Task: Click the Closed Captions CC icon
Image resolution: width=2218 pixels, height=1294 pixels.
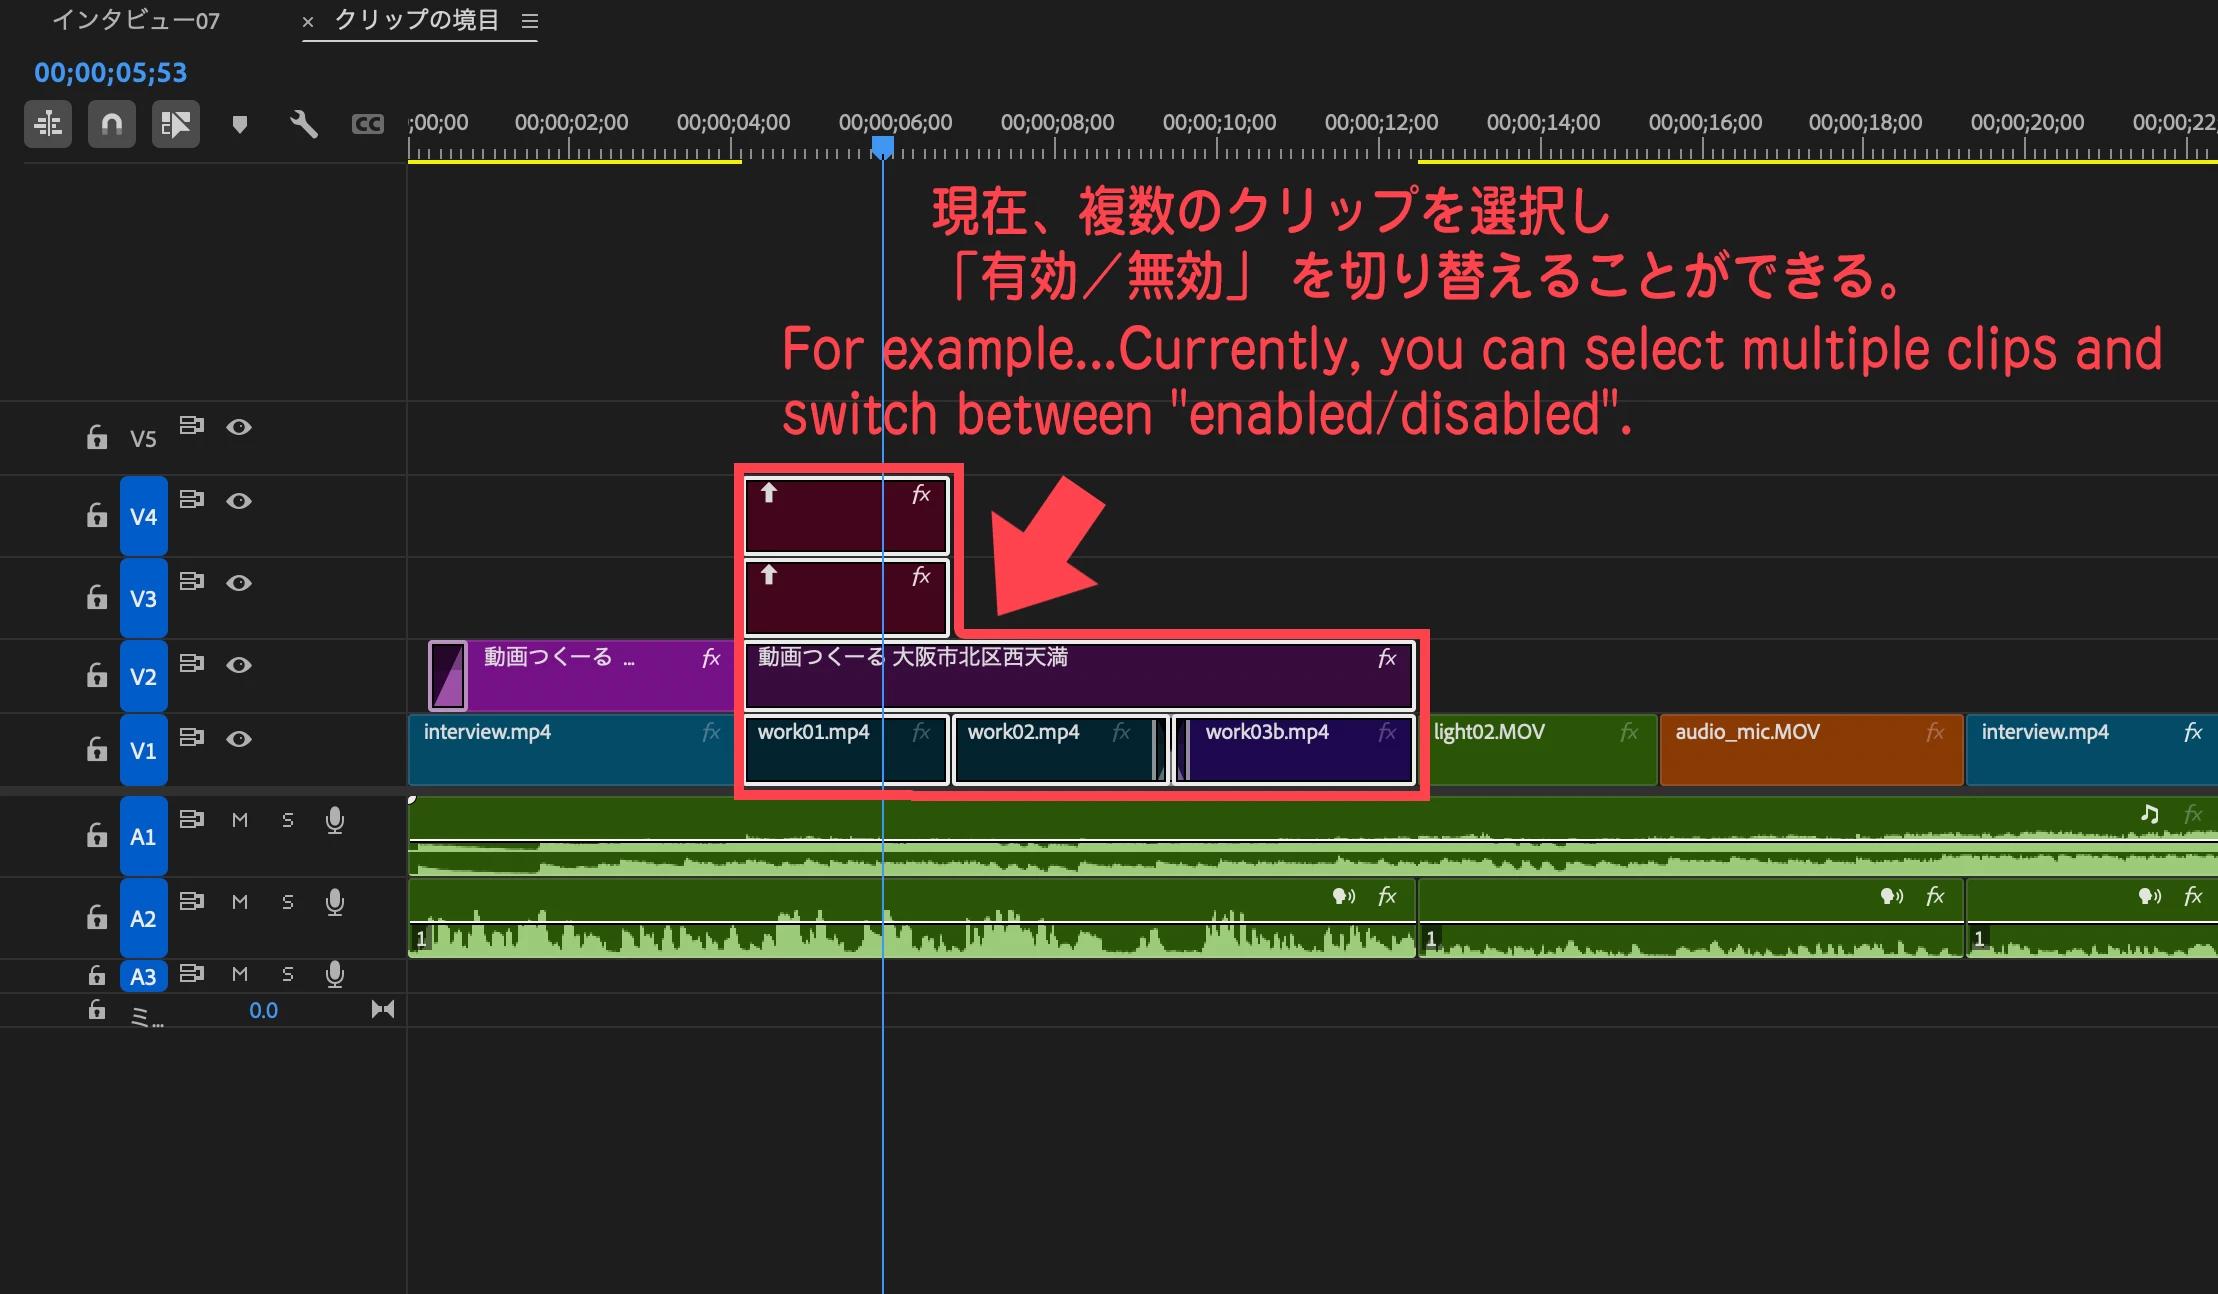Action: [x=367, y=125]
